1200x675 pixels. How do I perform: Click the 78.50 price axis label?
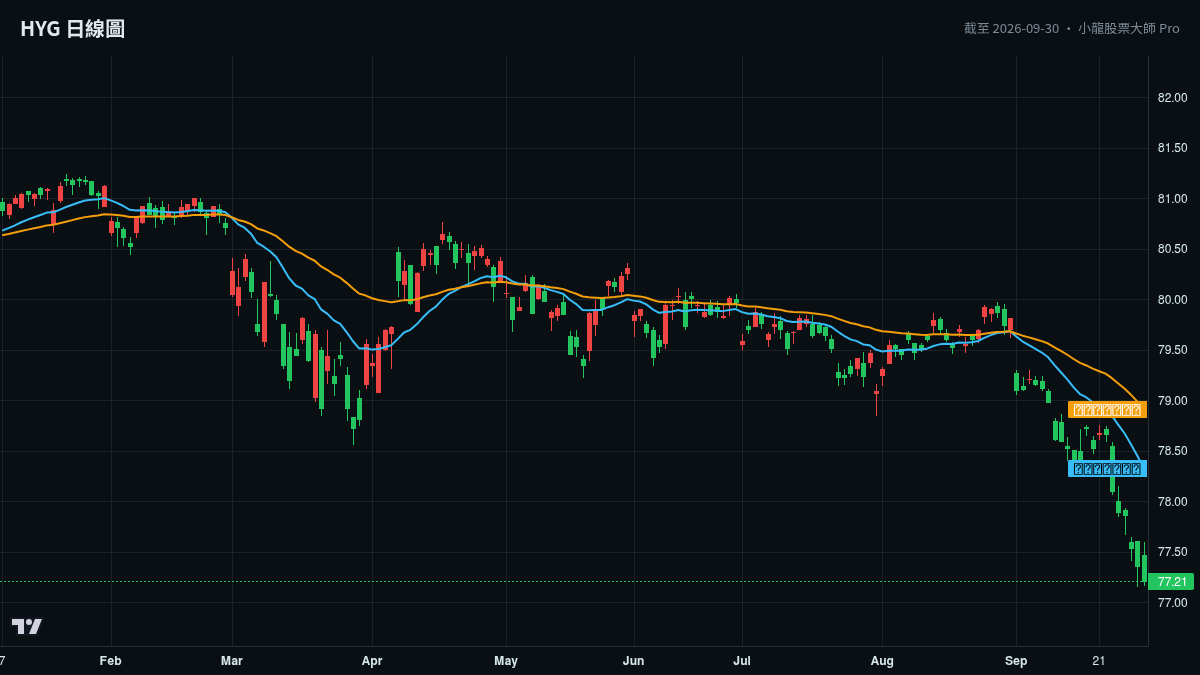1172,451
